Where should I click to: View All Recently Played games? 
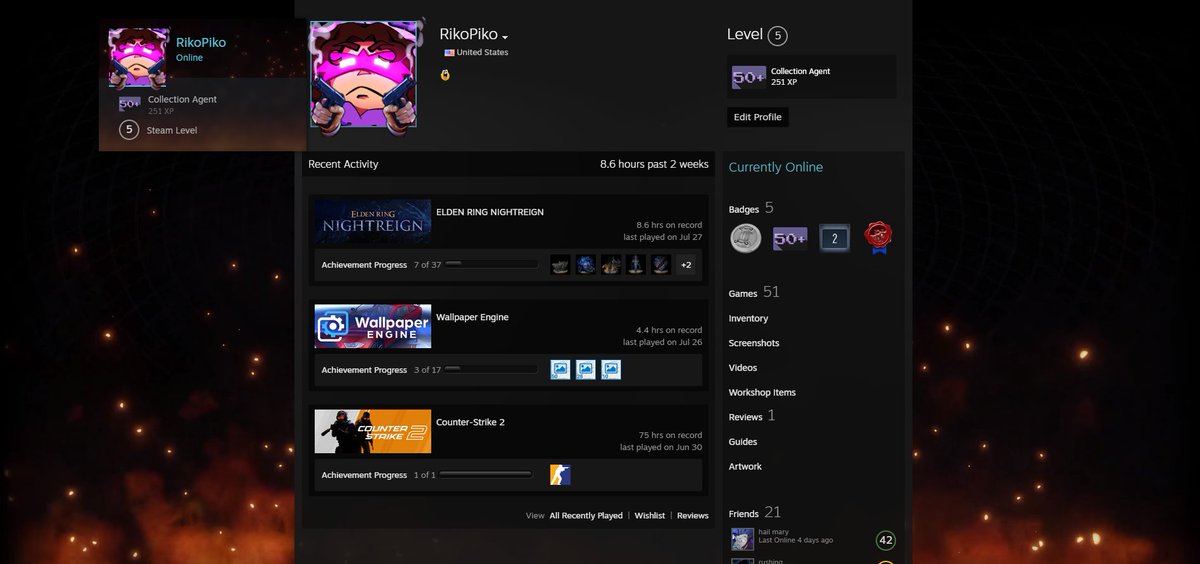click(586, 516)
